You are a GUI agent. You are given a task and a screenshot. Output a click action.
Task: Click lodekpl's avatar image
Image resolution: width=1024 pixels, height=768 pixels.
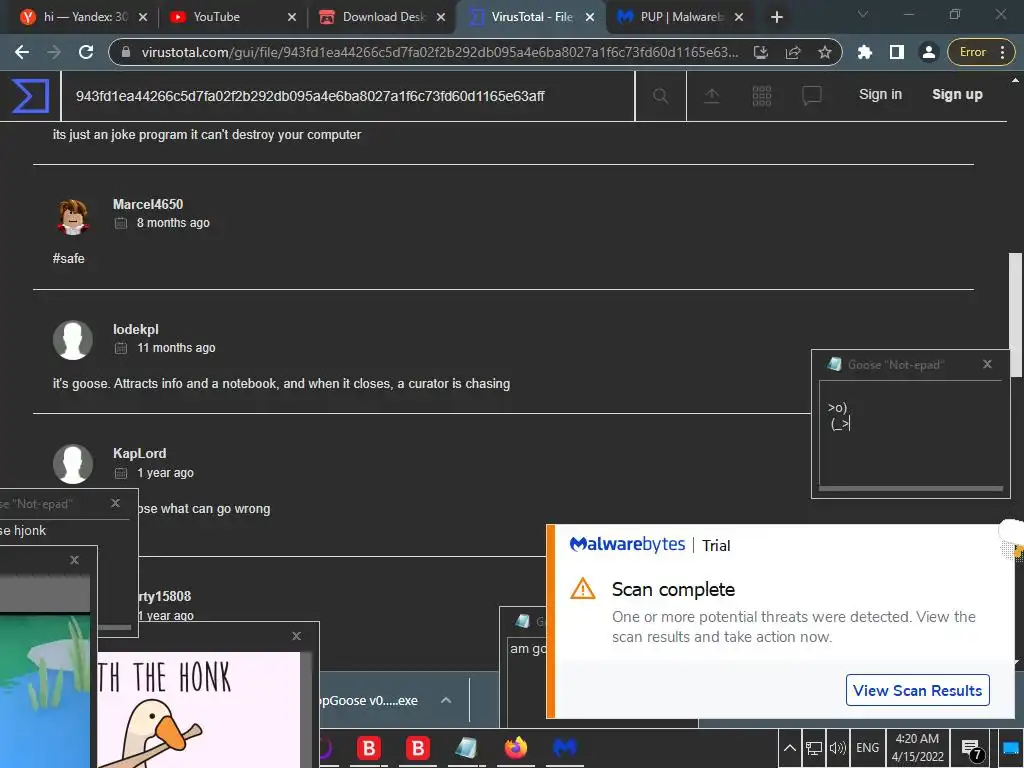tap(72, 340)
